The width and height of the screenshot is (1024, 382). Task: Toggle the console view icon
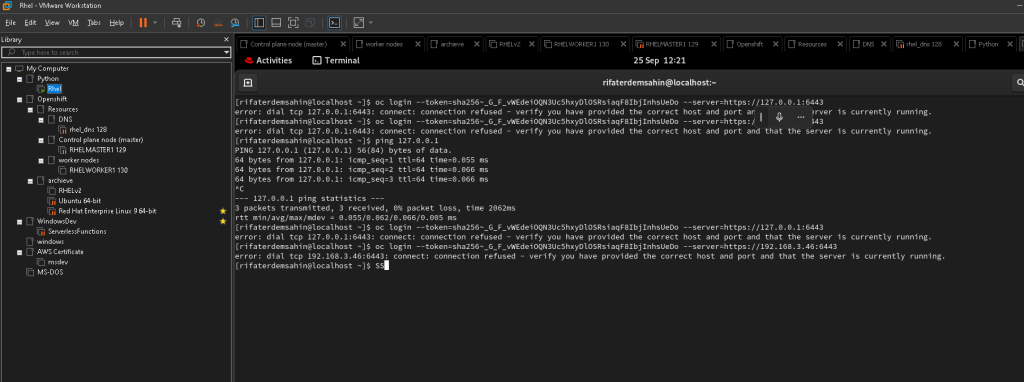click(334, 22)
